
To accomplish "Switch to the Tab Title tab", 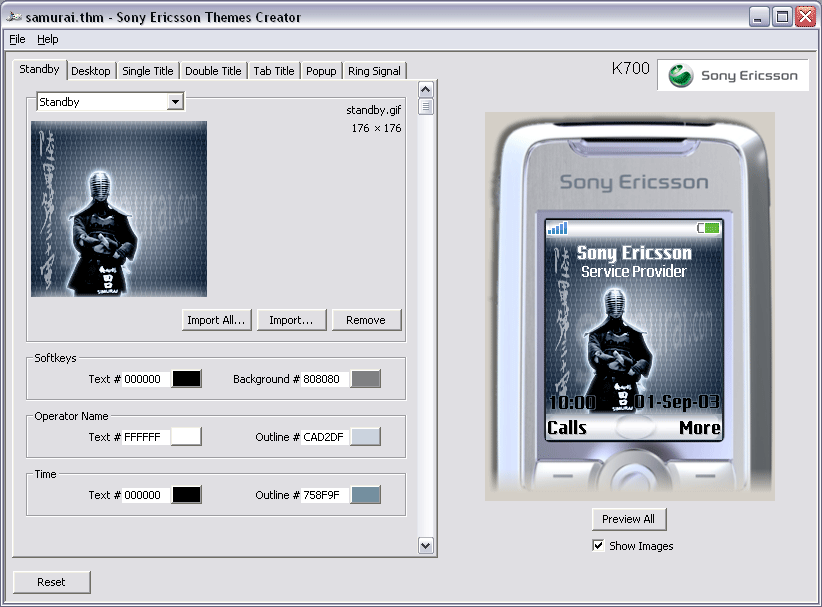I will coord(274,71).
